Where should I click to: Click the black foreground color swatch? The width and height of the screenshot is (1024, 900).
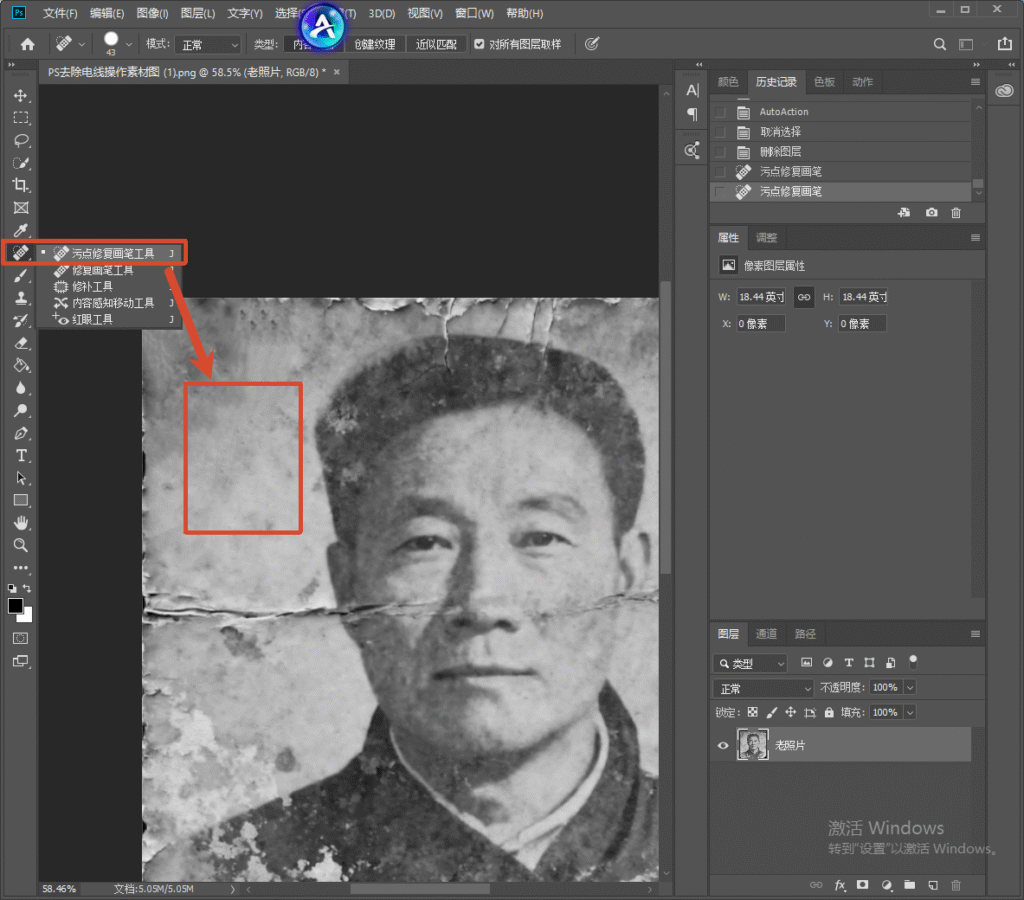pyautogui.click(x=15, y=606)
